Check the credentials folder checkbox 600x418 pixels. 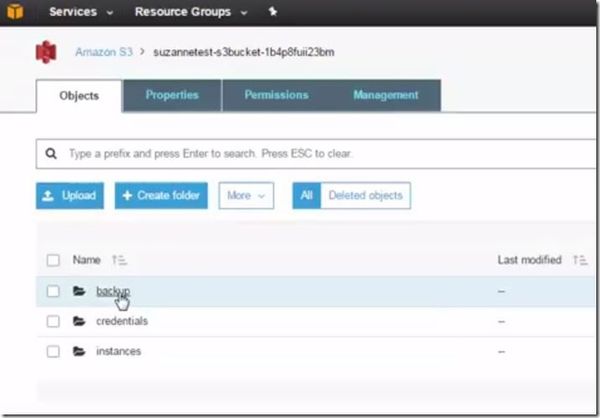click(x=53, y=321)
